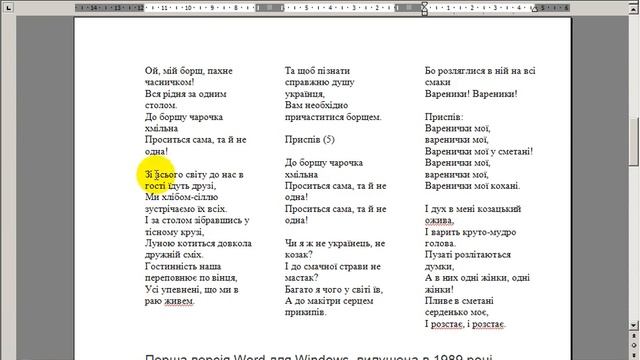Image resolution: width=640 pixels, height=360 pixels.
Task: Click the line 'гості їдуть друзі,'
Action: point(180,186)
